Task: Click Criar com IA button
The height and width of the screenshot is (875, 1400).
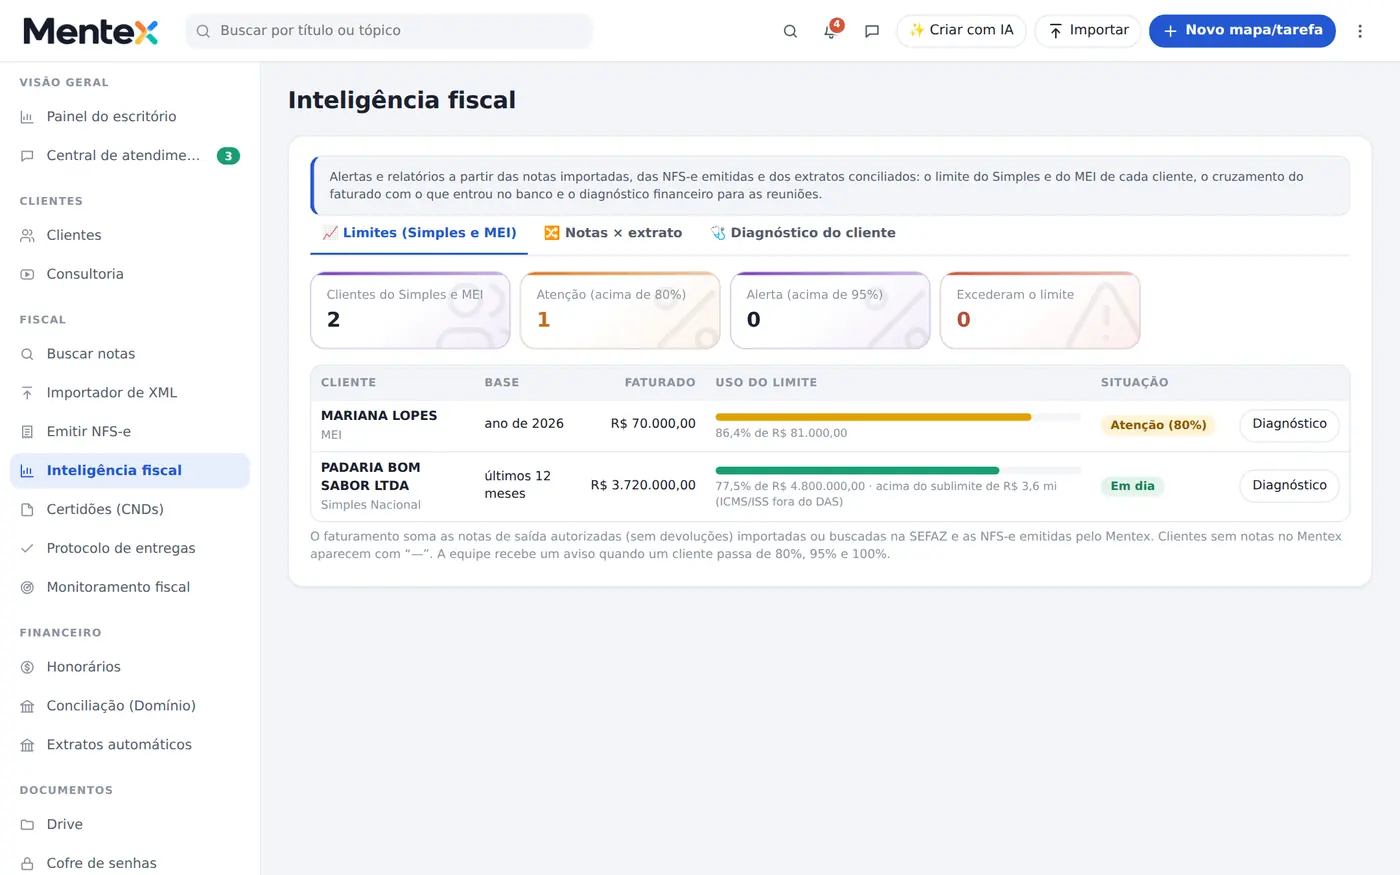Action: [x=961, y=31]
